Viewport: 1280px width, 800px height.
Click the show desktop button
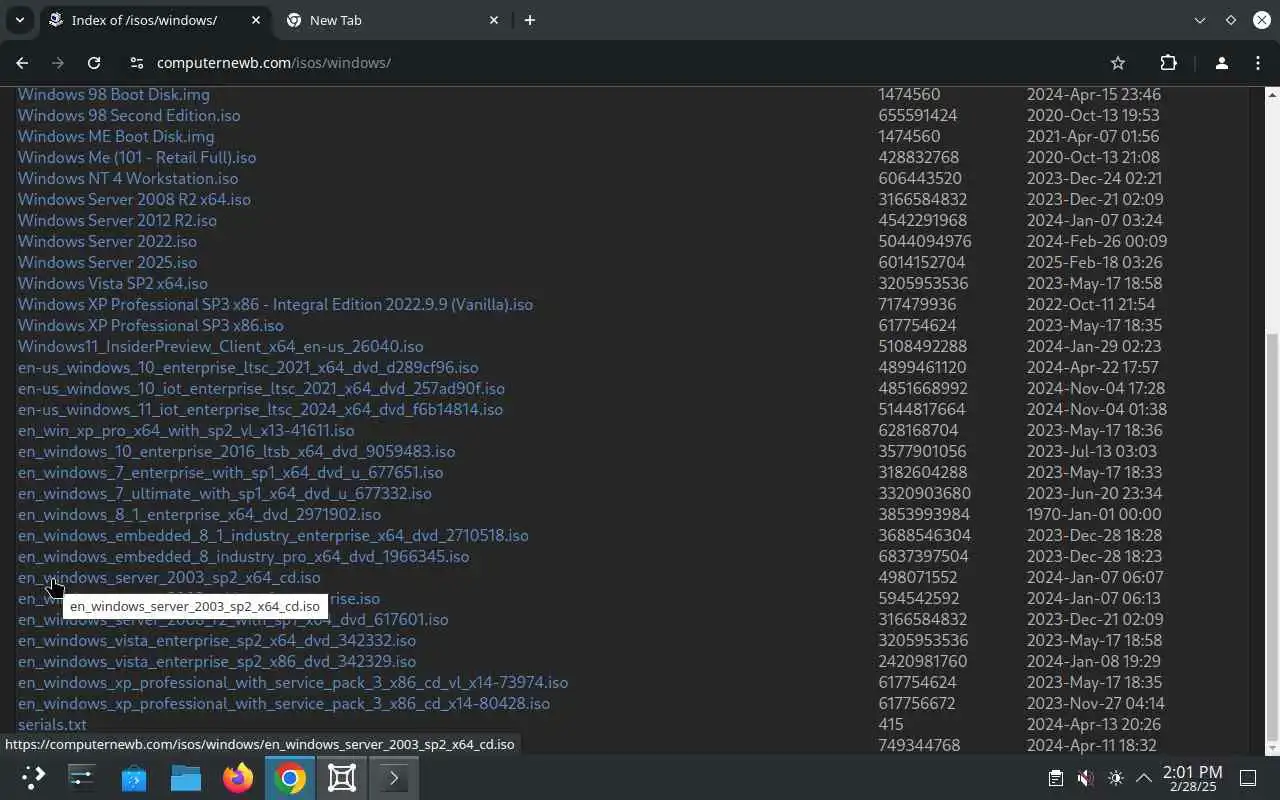pos(1248,778)
